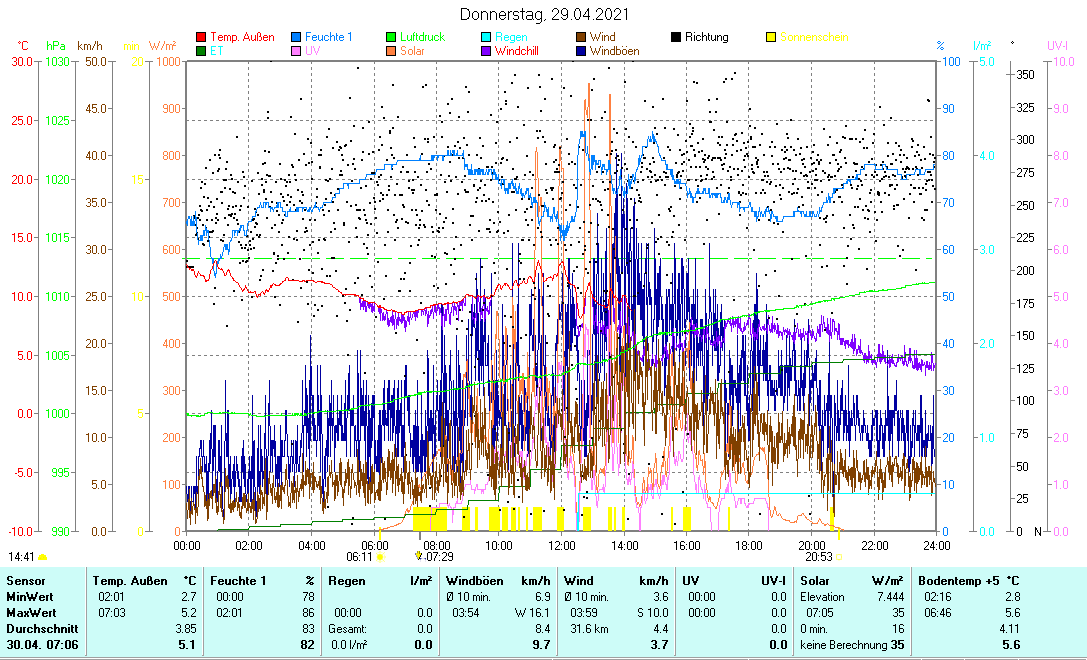Viewport: 1087px width, 660px height.
Task: Click the blue Feuchte 1 legend swatch
Action: (297, 37)
